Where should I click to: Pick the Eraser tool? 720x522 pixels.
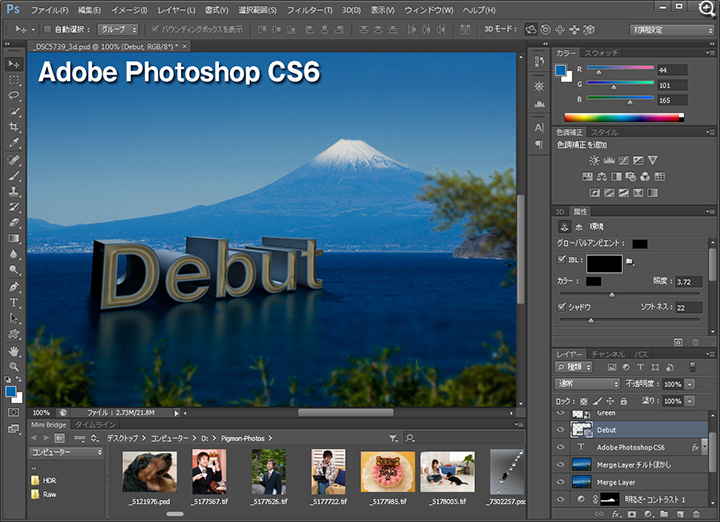coord(14,222)
